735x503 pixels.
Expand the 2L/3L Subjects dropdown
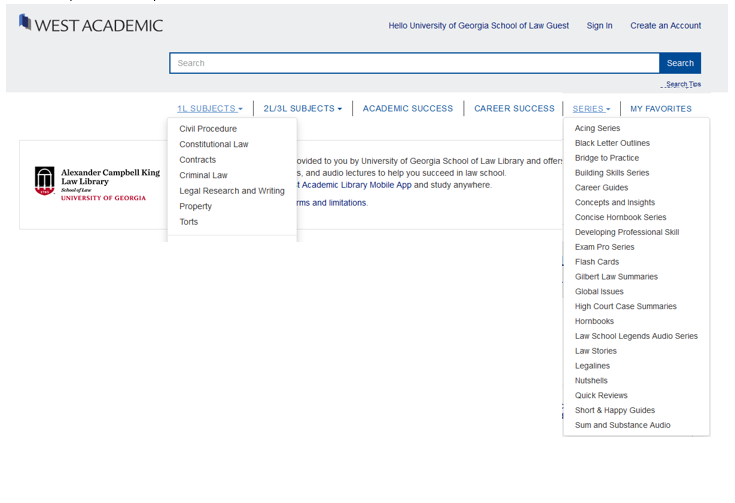pyautogui.click(x=303, y=109)
